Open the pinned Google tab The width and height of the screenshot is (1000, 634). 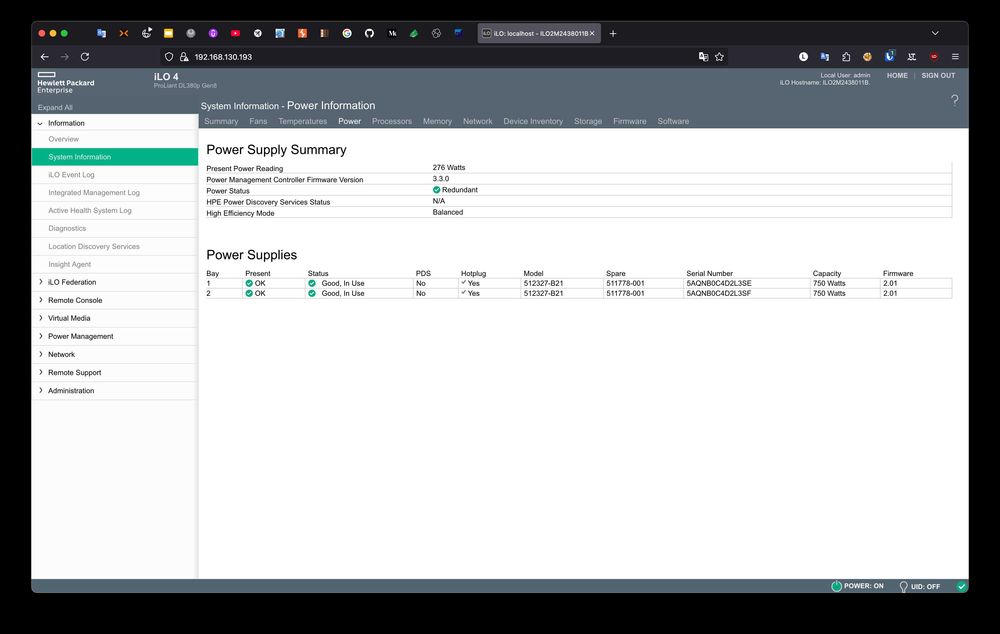tap(347, 33)
